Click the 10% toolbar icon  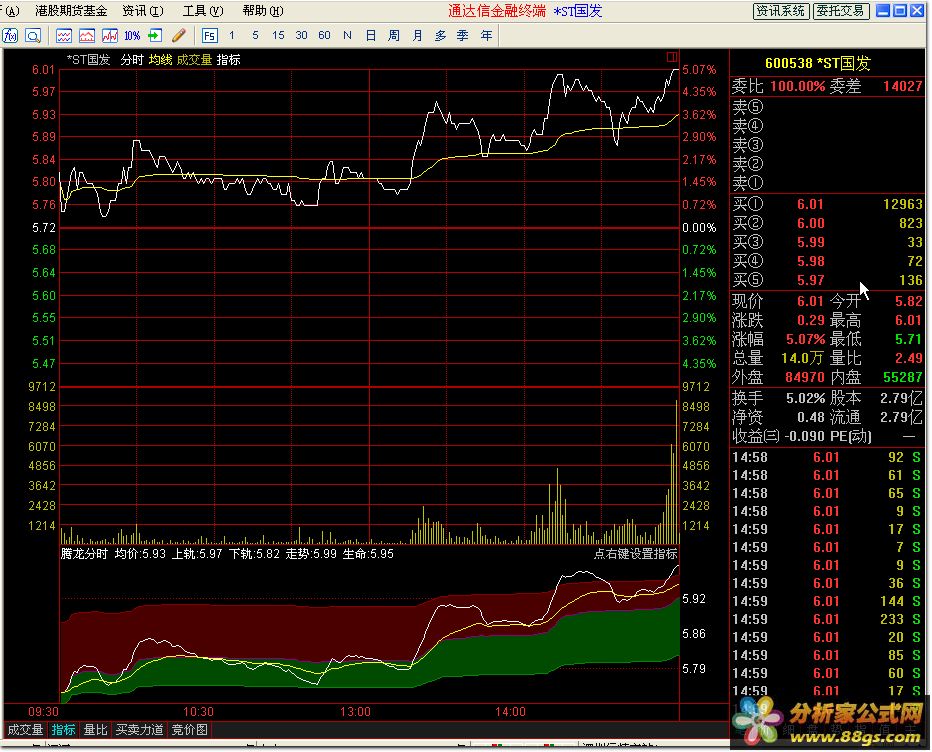(x=132, y=36)
